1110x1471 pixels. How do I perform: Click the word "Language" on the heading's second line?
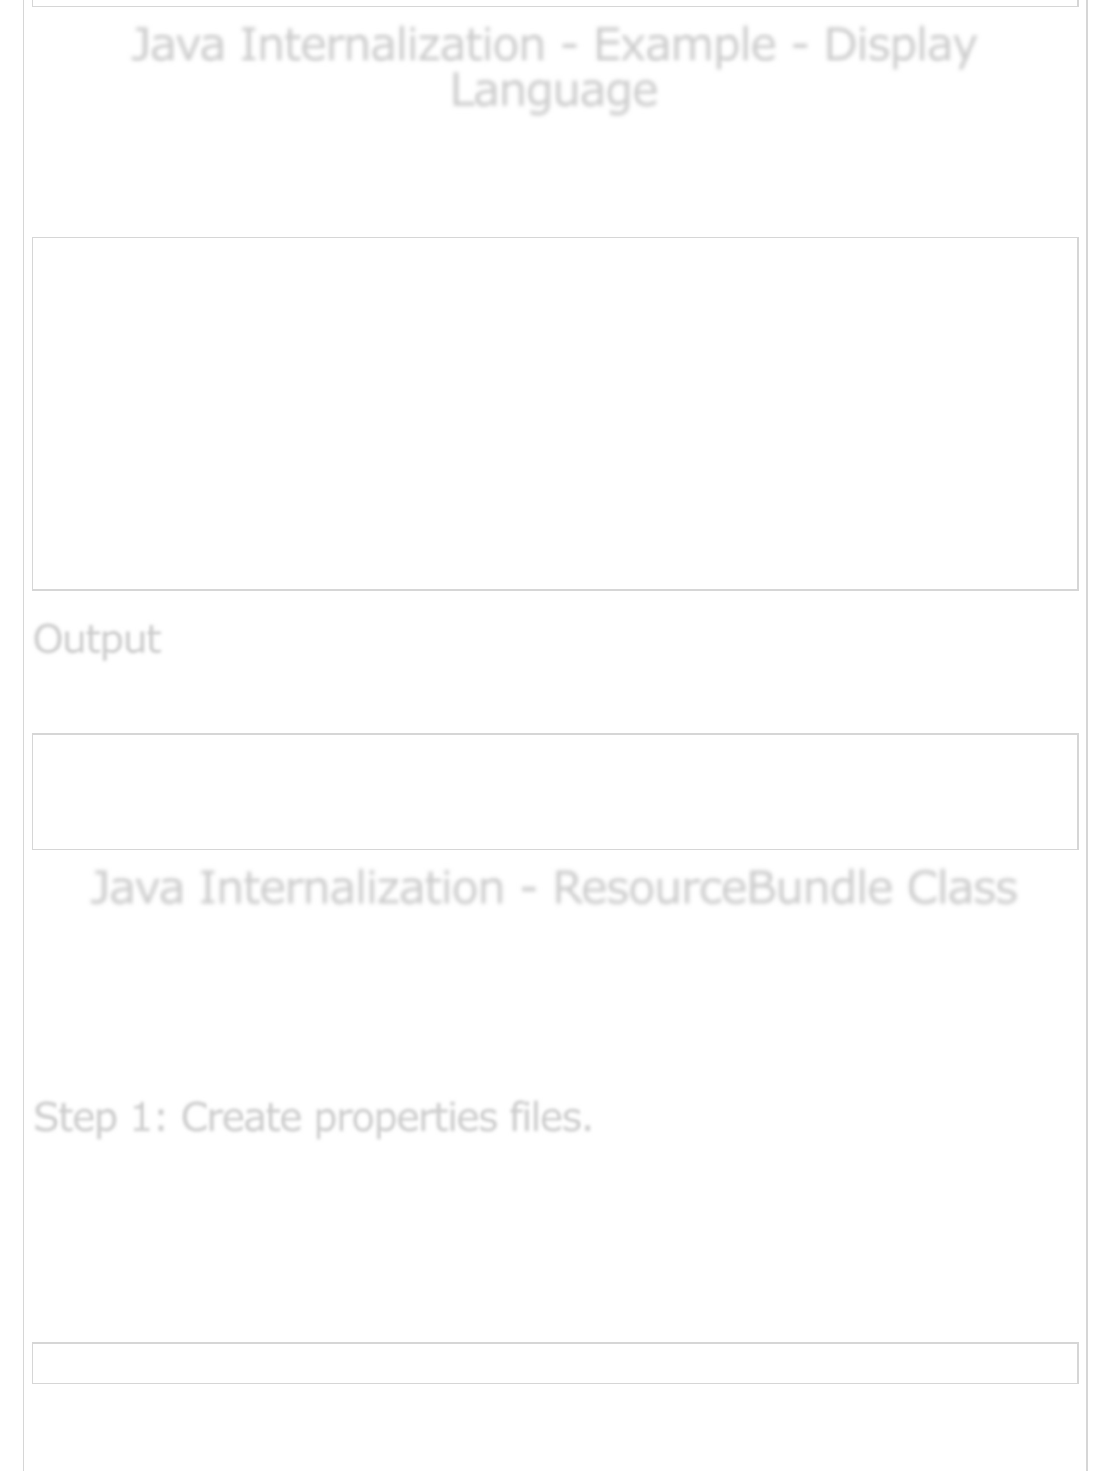554,91
